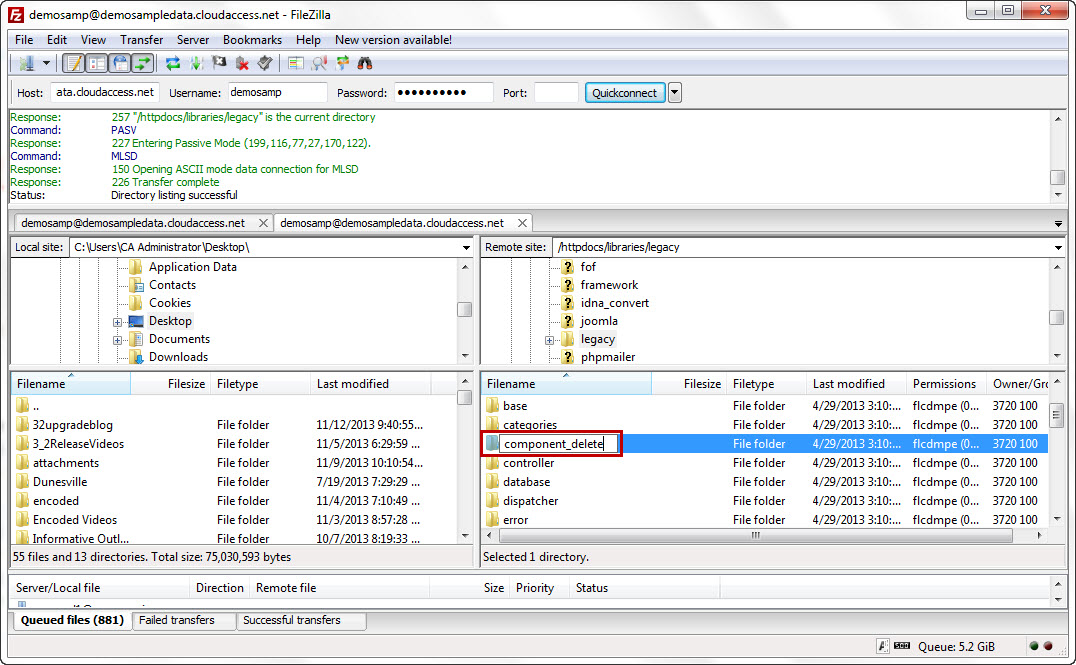Image resolution: width=1076 pixels, height=665 pixels.
Task: Click the Quickconnect button
Action: (x=624, y=93)
